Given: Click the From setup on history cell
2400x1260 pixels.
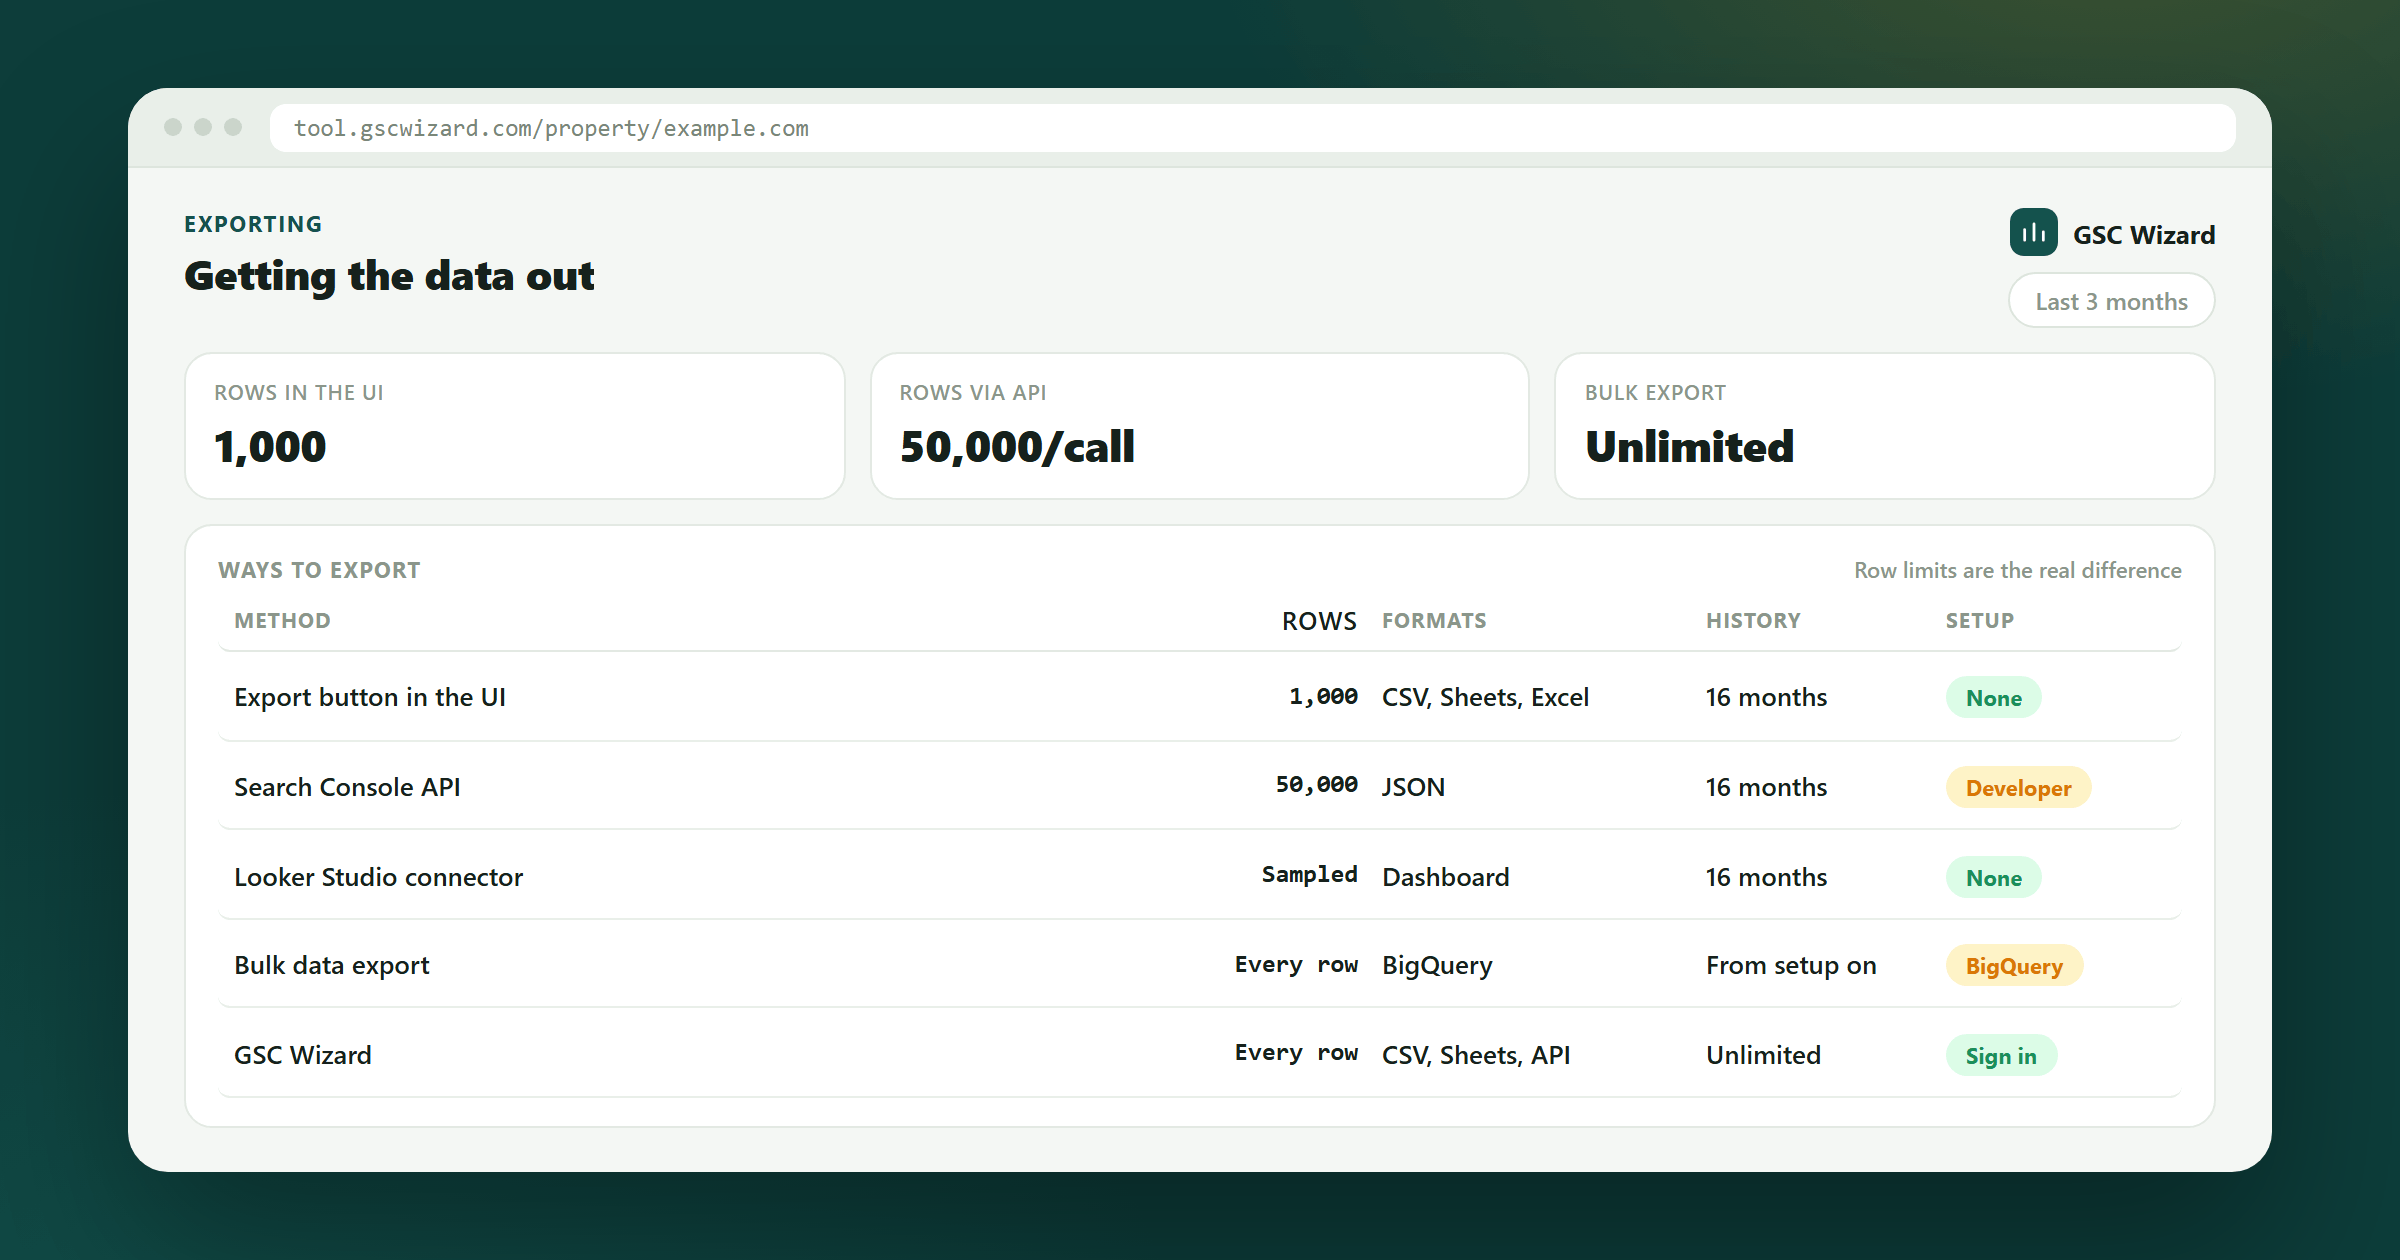Looking at the screenshot, I should point(1791,965).
